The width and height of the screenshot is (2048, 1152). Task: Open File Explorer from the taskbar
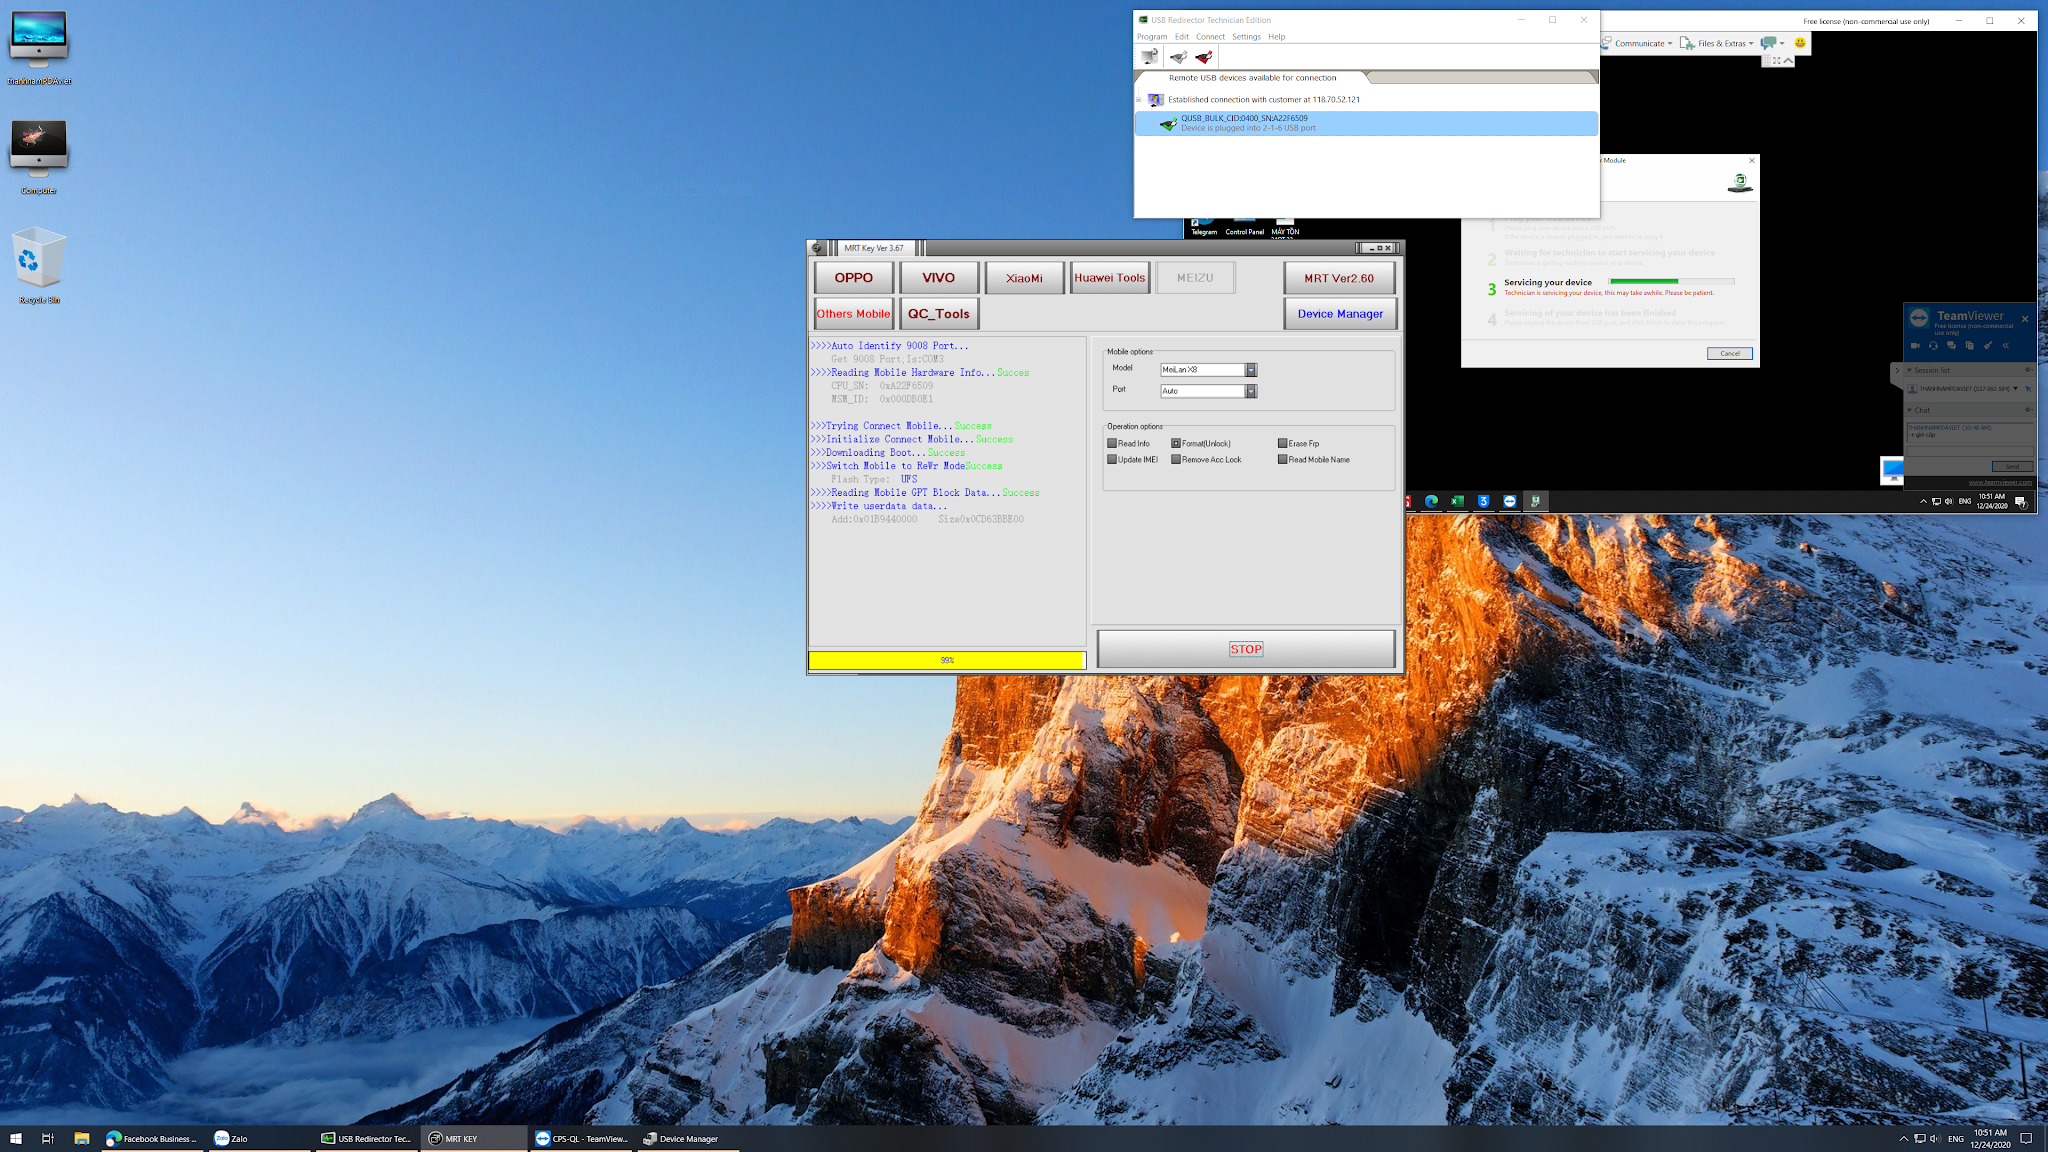tap(82, 1138)
